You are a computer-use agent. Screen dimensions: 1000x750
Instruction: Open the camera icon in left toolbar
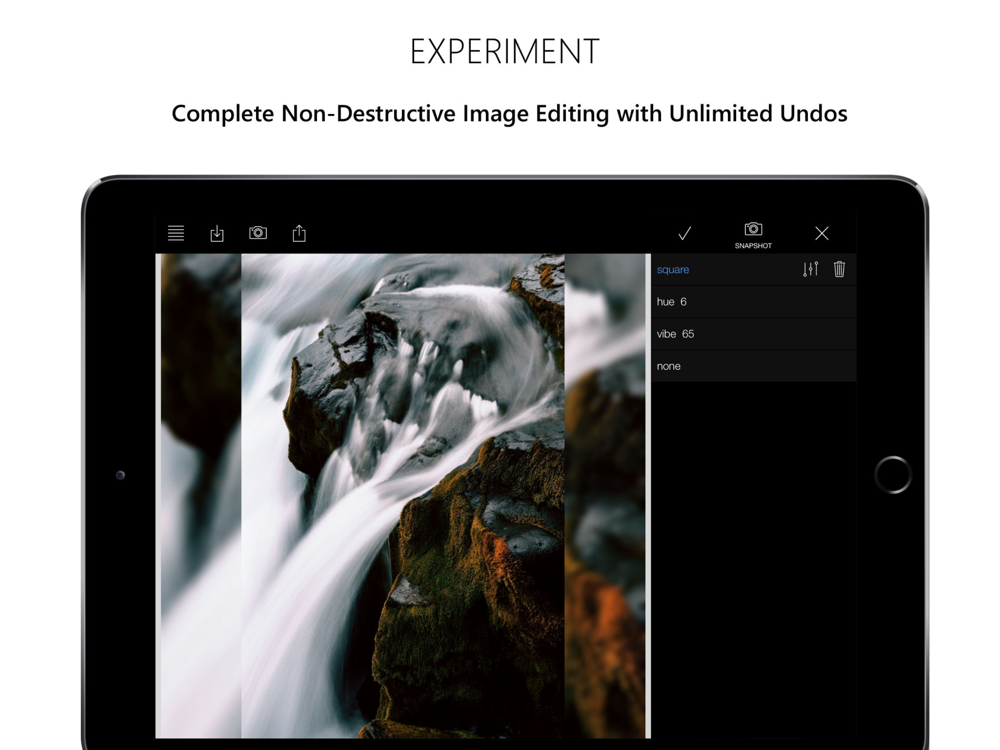click(258, 233)
